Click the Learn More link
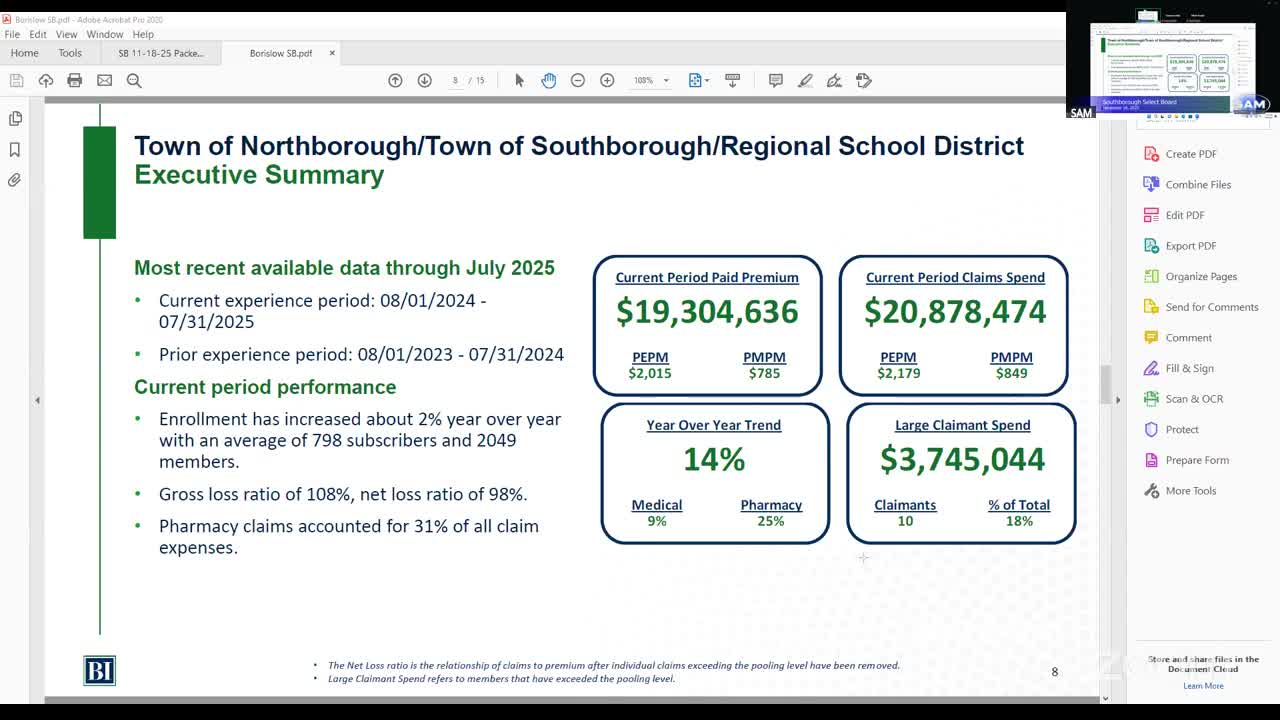Viewport: 1280px width, 720px height. [x=1203, y=686]
